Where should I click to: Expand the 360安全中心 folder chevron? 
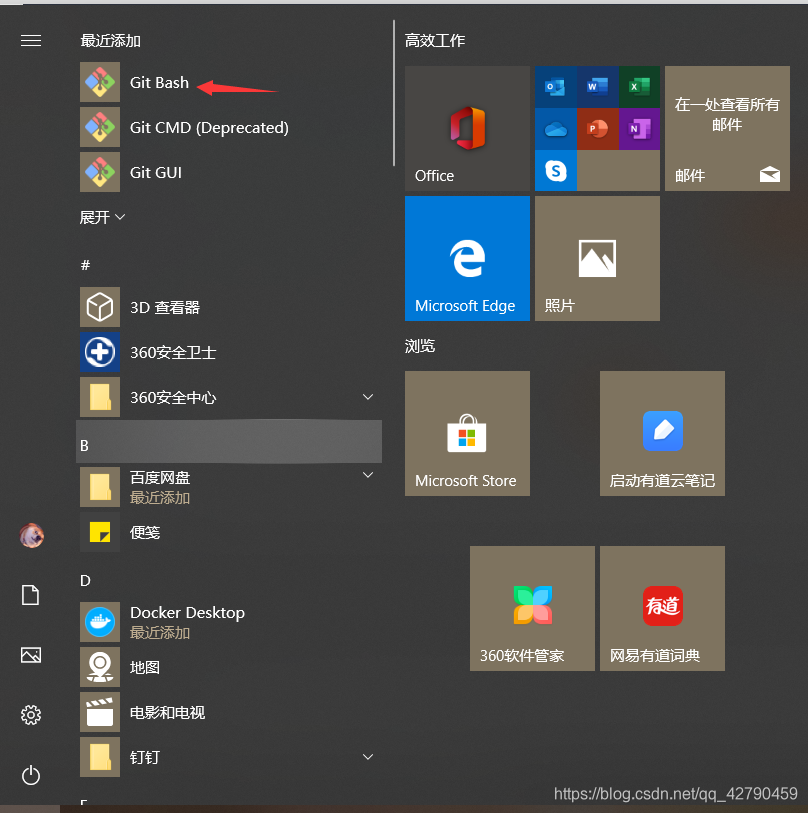(368, 397)
